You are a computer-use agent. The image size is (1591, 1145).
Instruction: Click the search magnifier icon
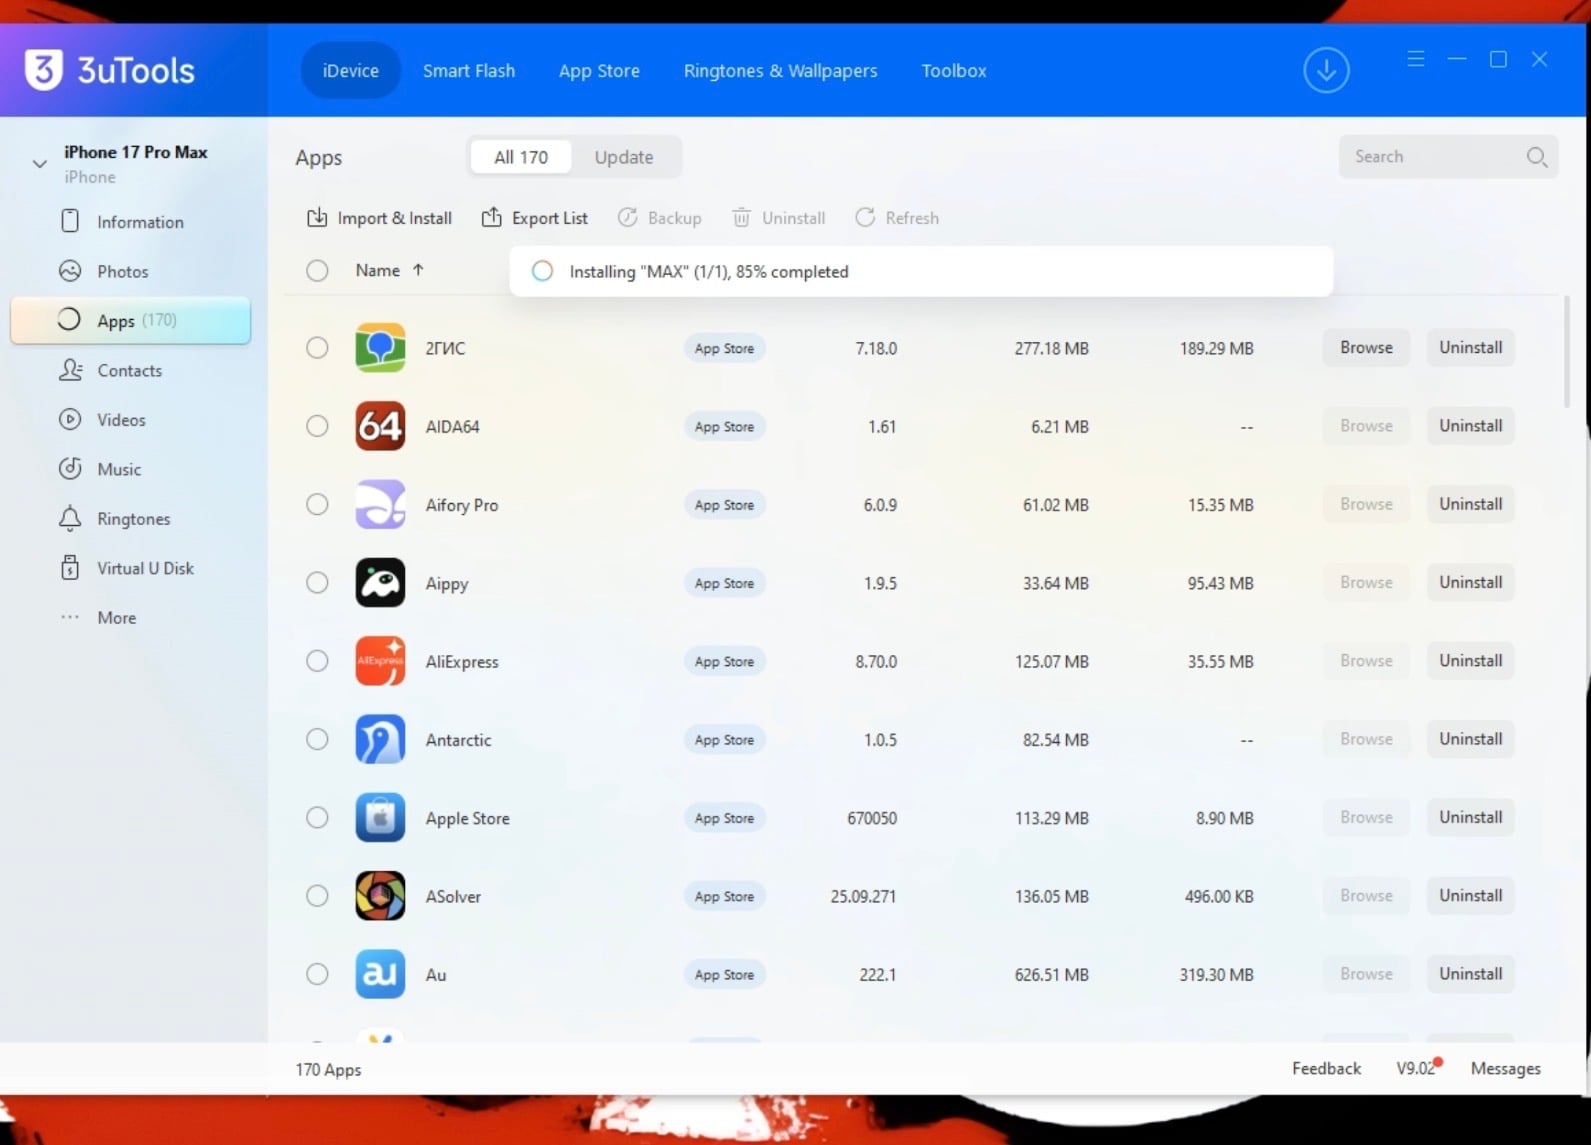click(x=1537, y=157)
